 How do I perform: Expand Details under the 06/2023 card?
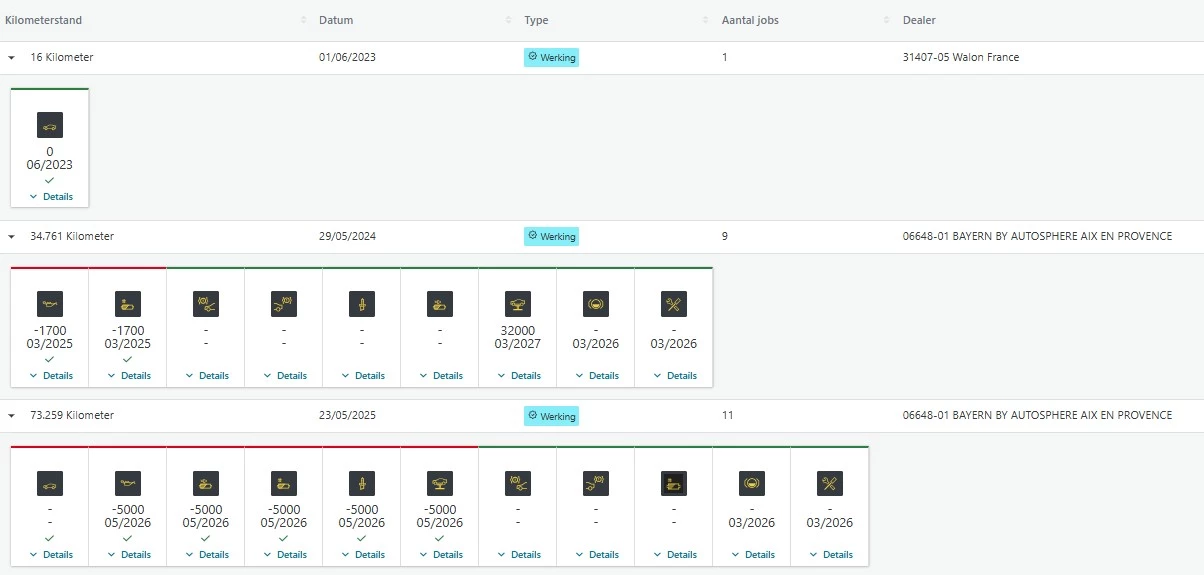pyautogui.click(x=51, y=197)
